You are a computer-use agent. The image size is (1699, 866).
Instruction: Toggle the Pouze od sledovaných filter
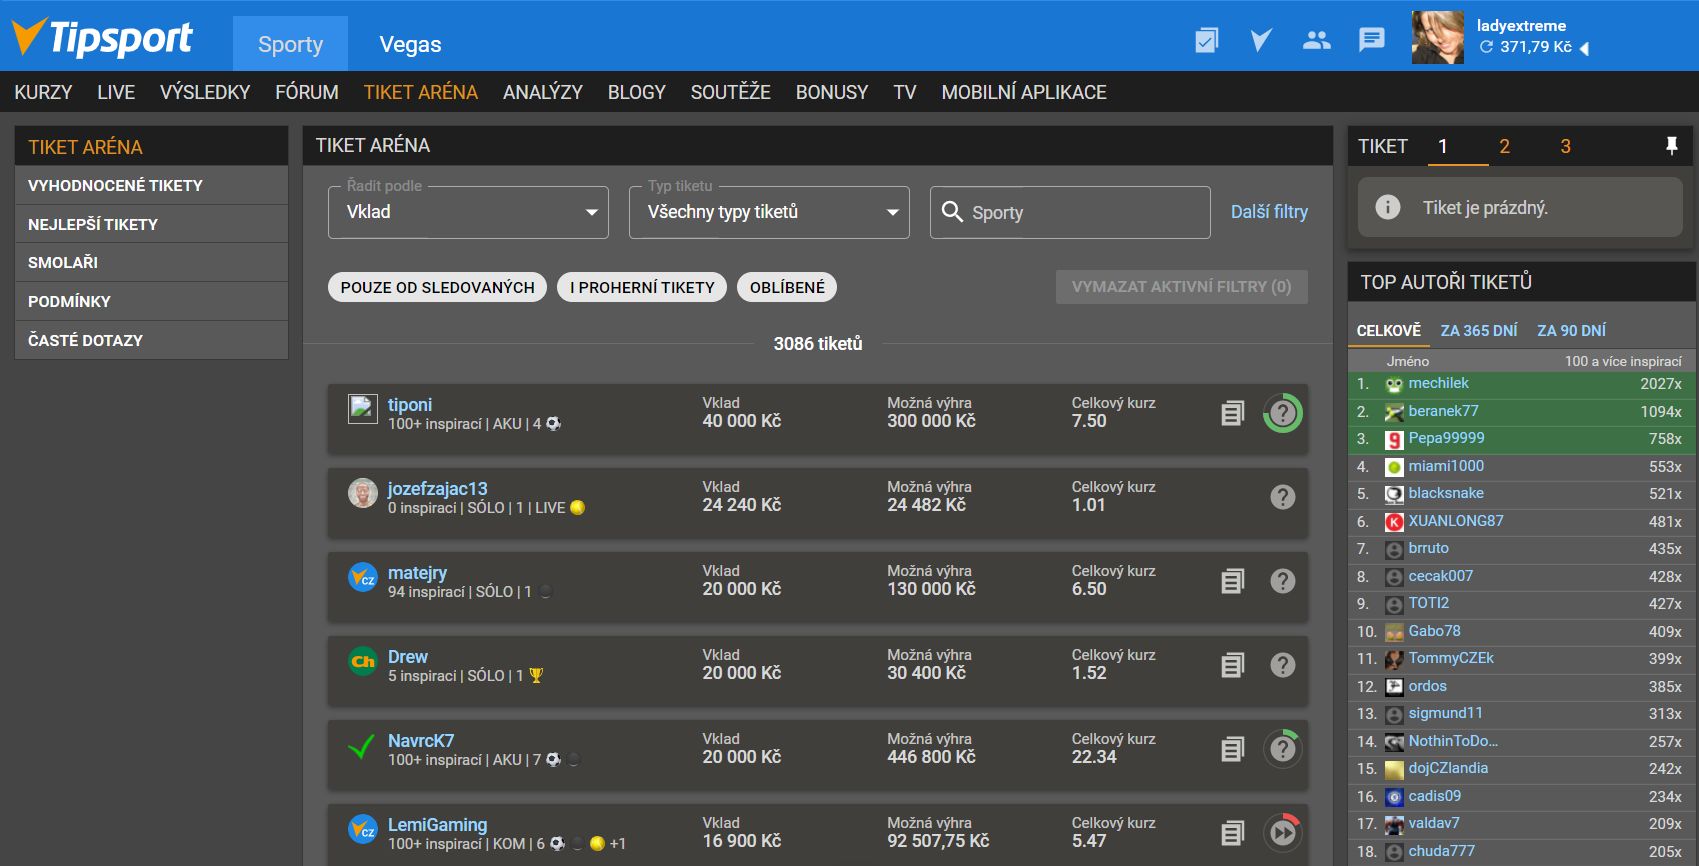[x=437, y=287]
